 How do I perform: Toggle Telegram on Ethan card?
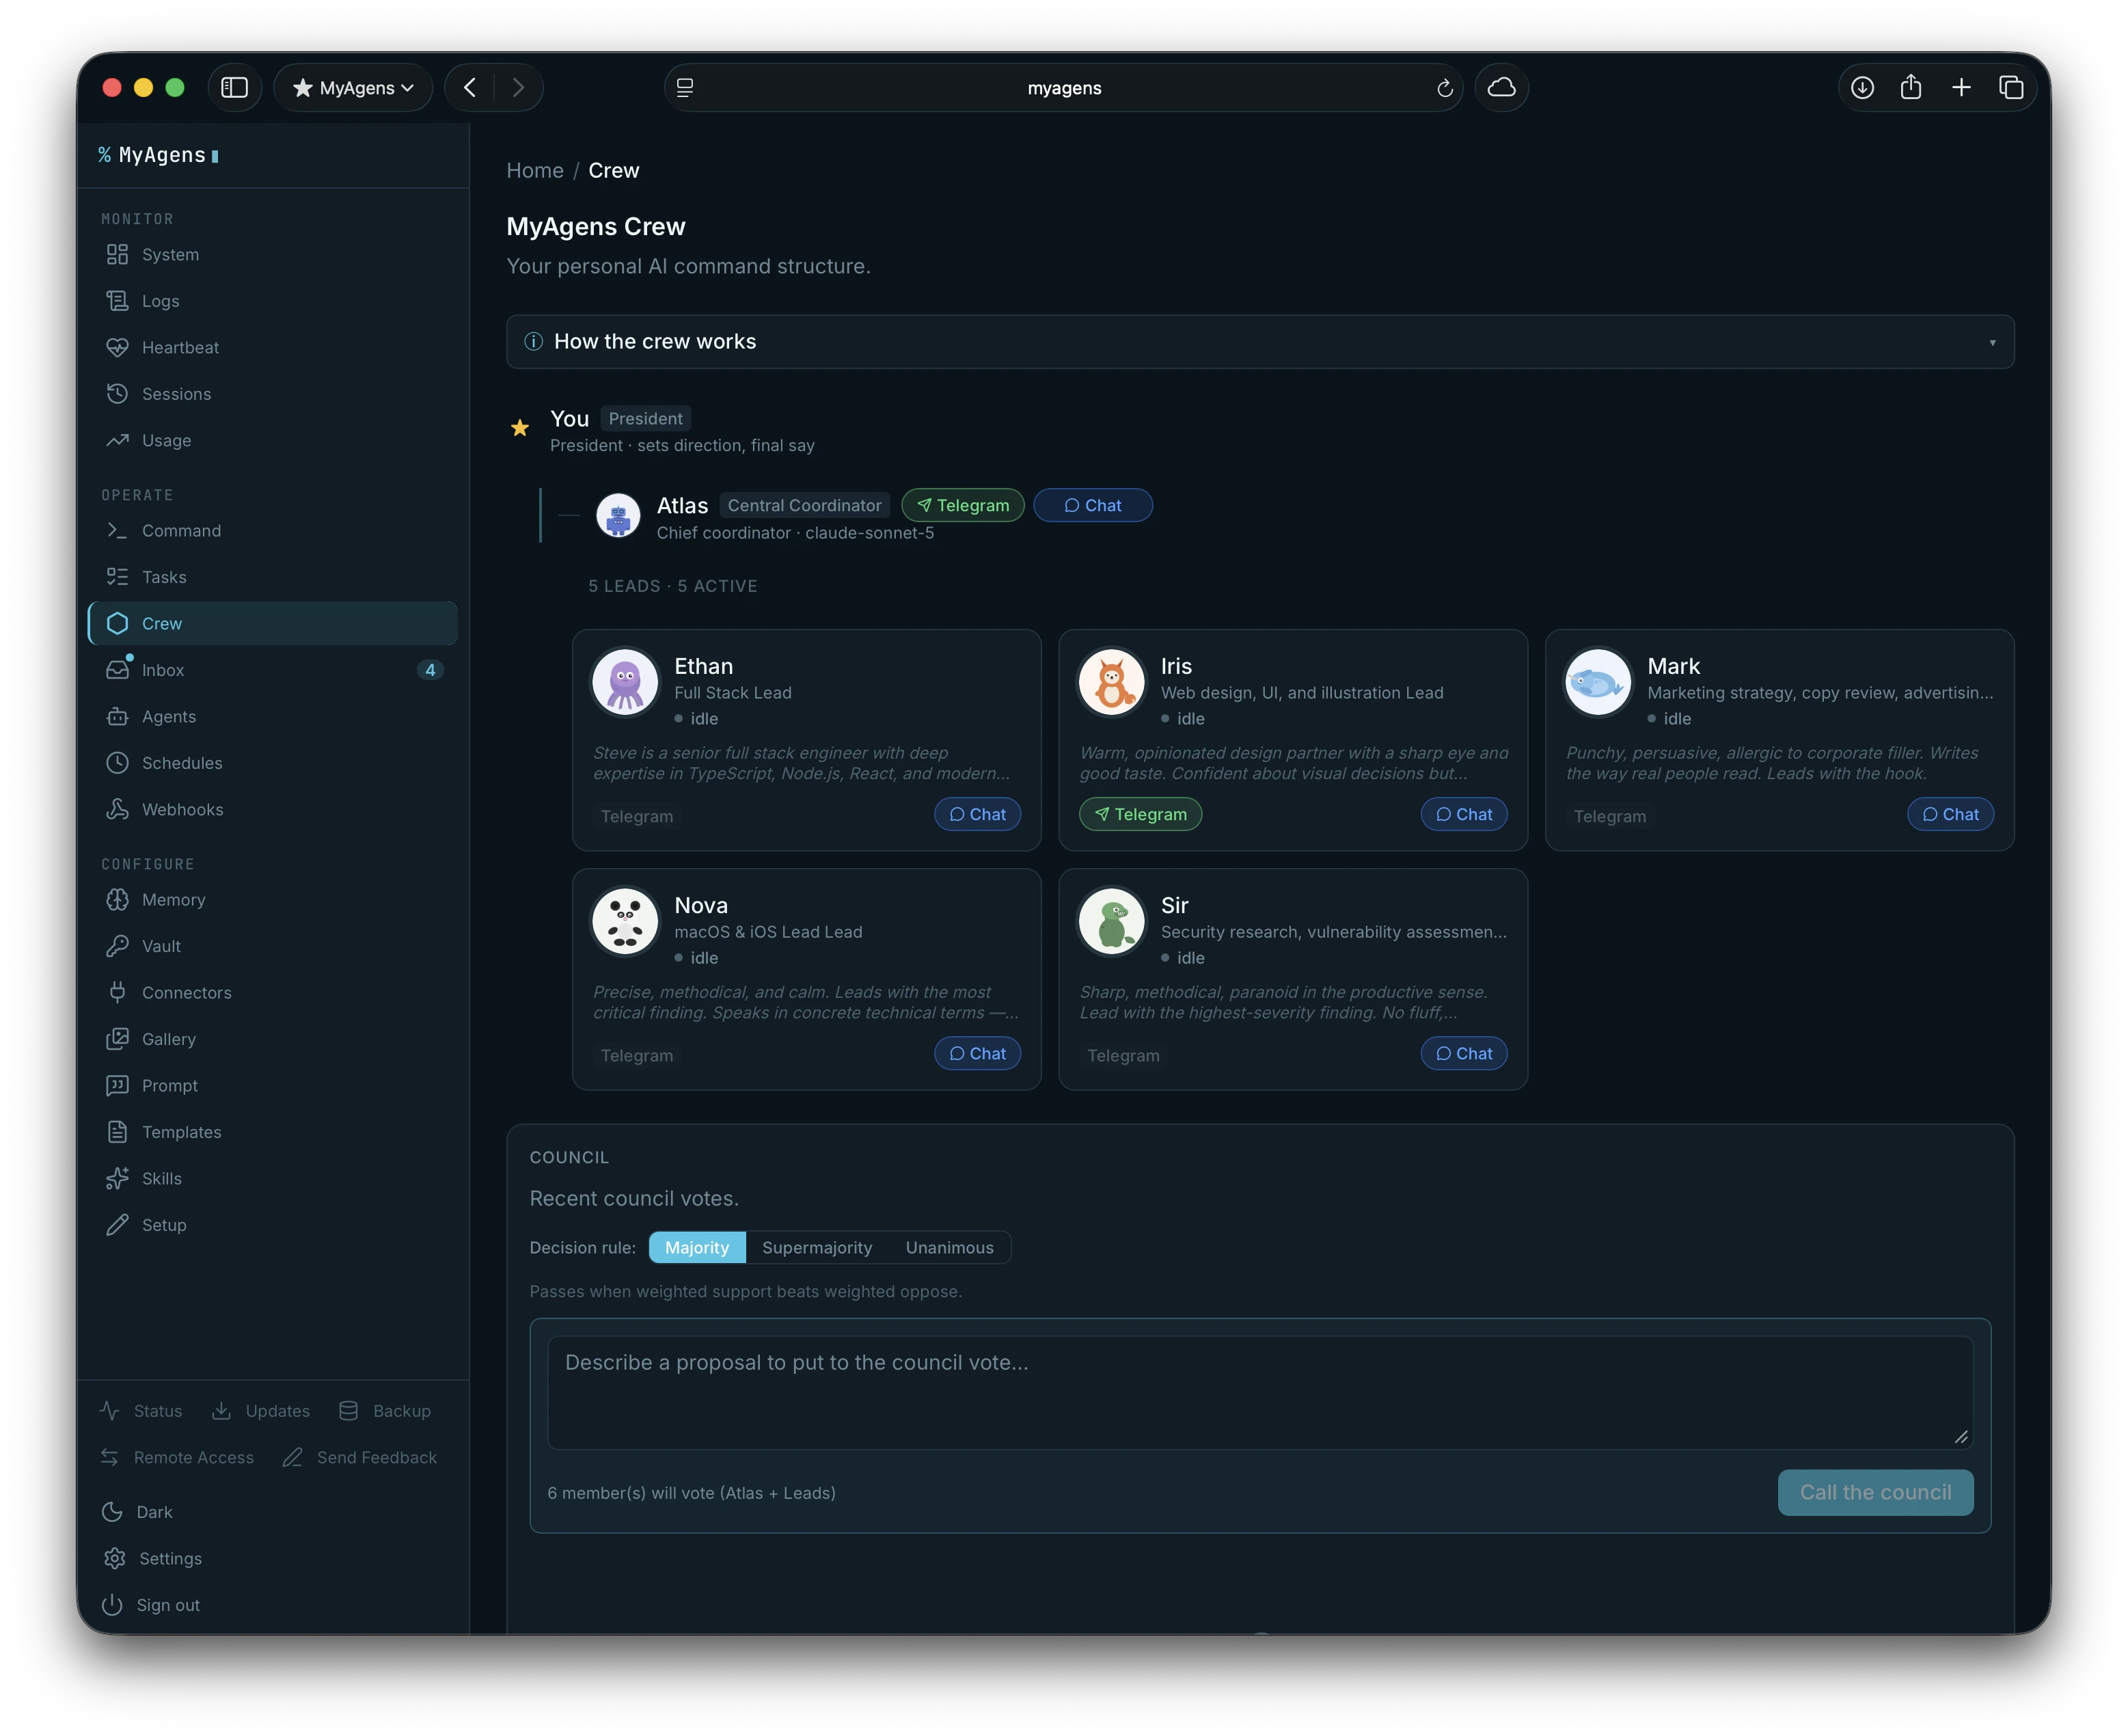coord(637,817)
